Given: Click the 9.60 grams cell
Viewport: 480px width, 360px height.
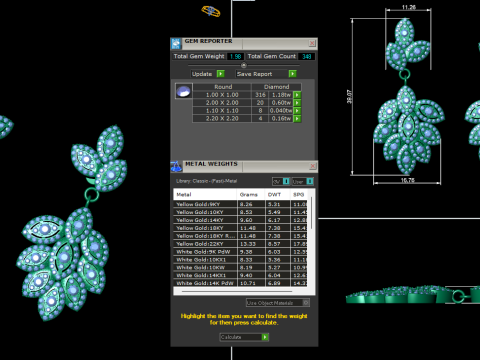Looking at the screenshot, I should (x=251, y=220).
